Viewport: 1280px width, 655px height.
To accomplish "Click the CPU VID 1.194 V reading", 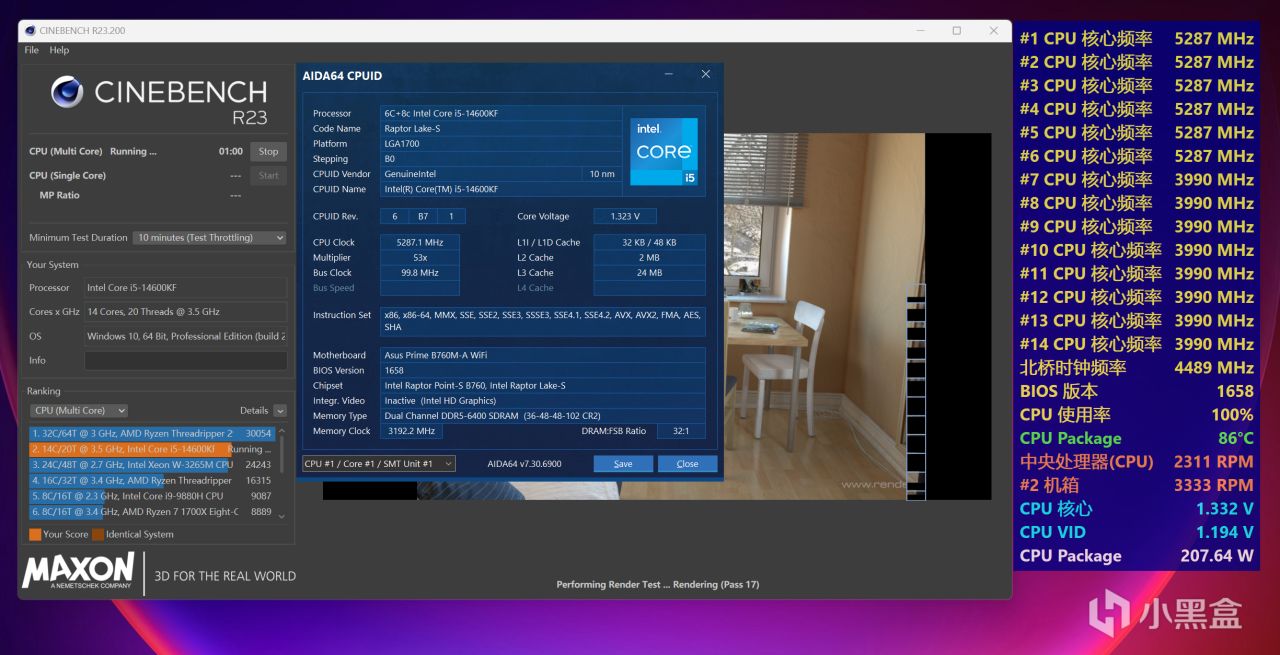I will 1136,532.
